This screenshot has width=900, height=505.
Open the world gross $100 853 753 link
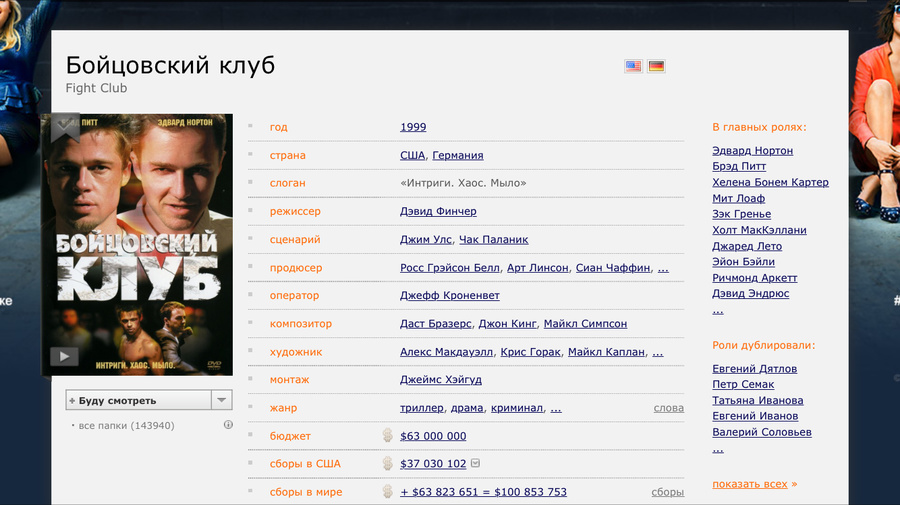483,492
